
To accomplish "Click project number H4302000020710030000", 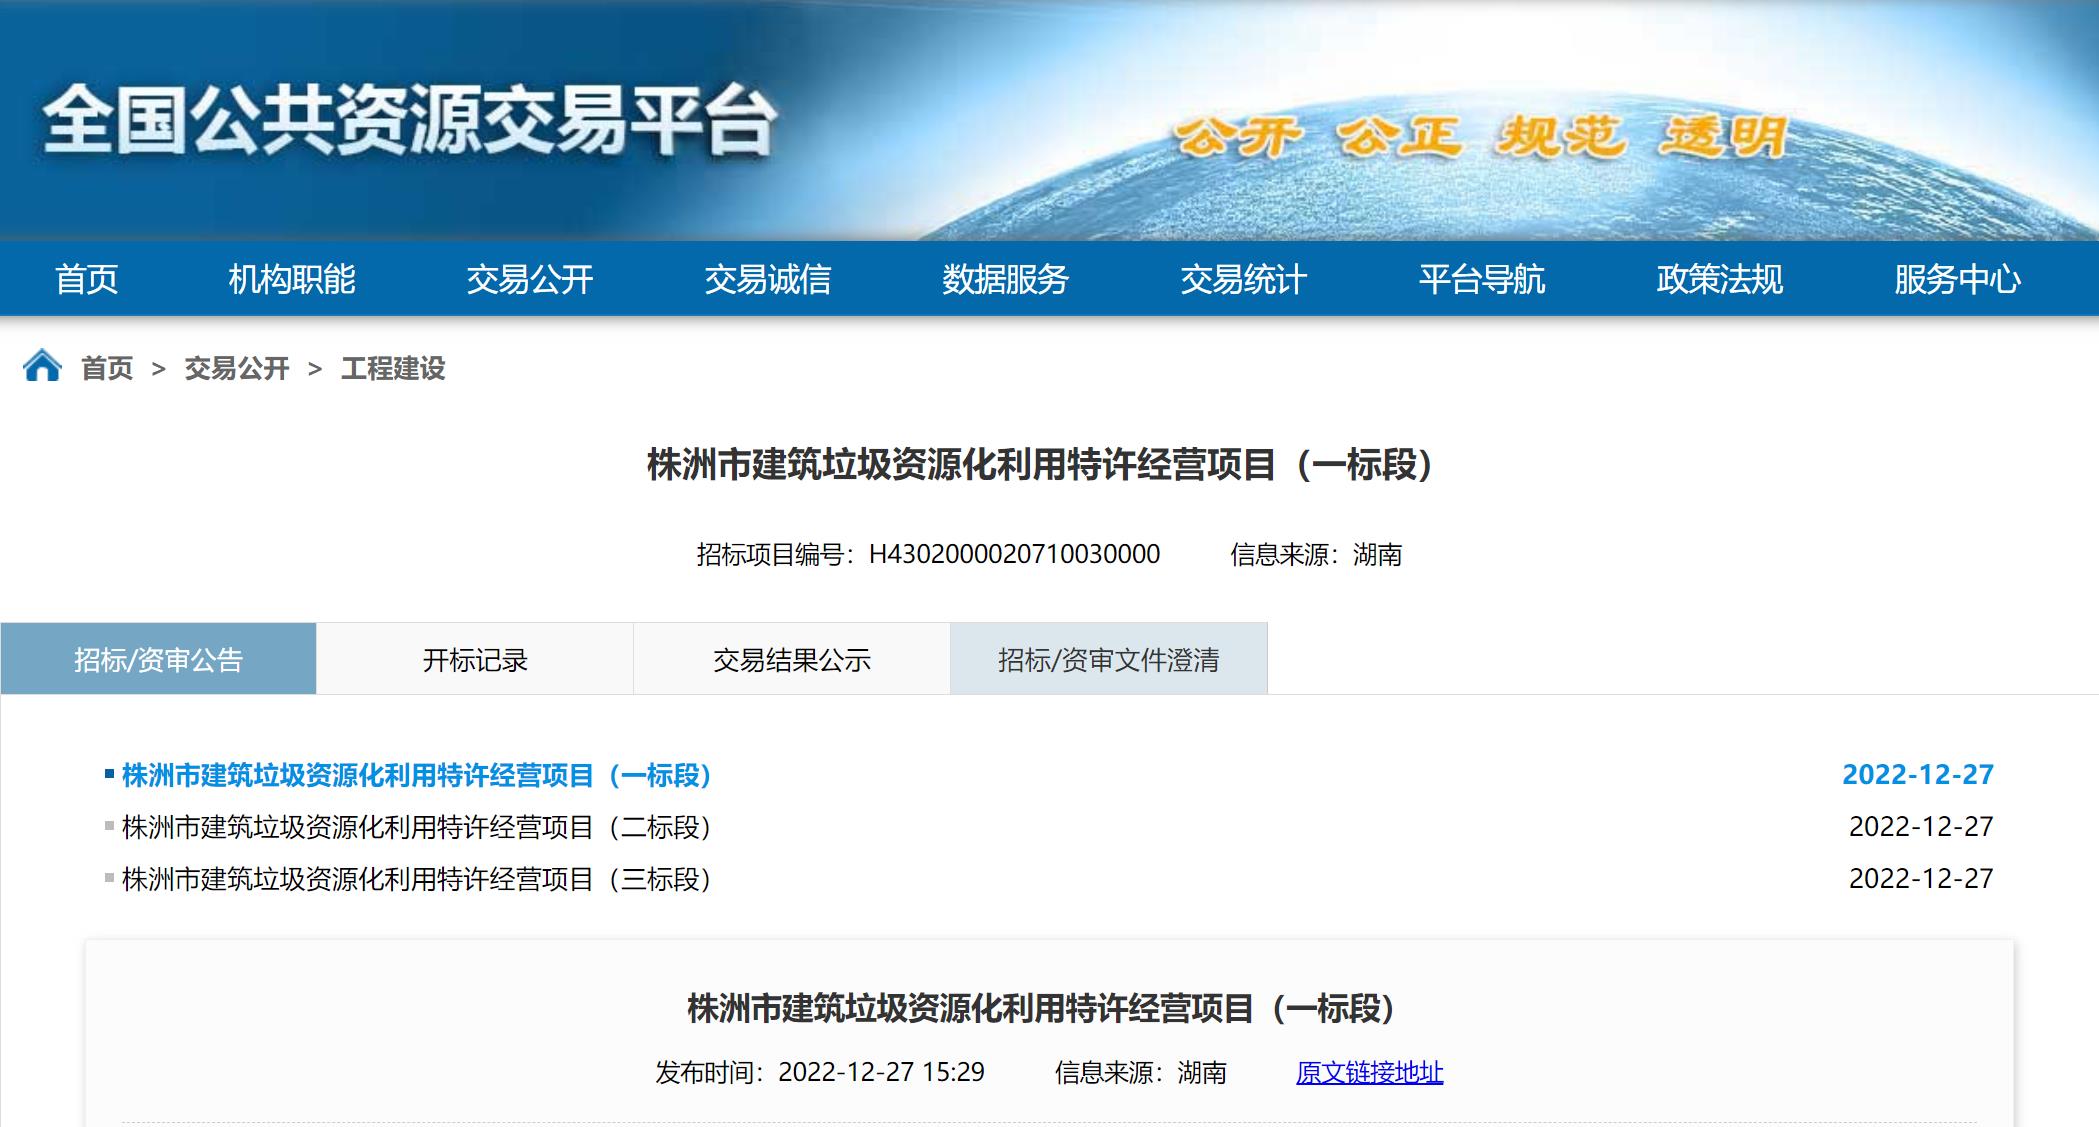I will (x=1014, y=554).
